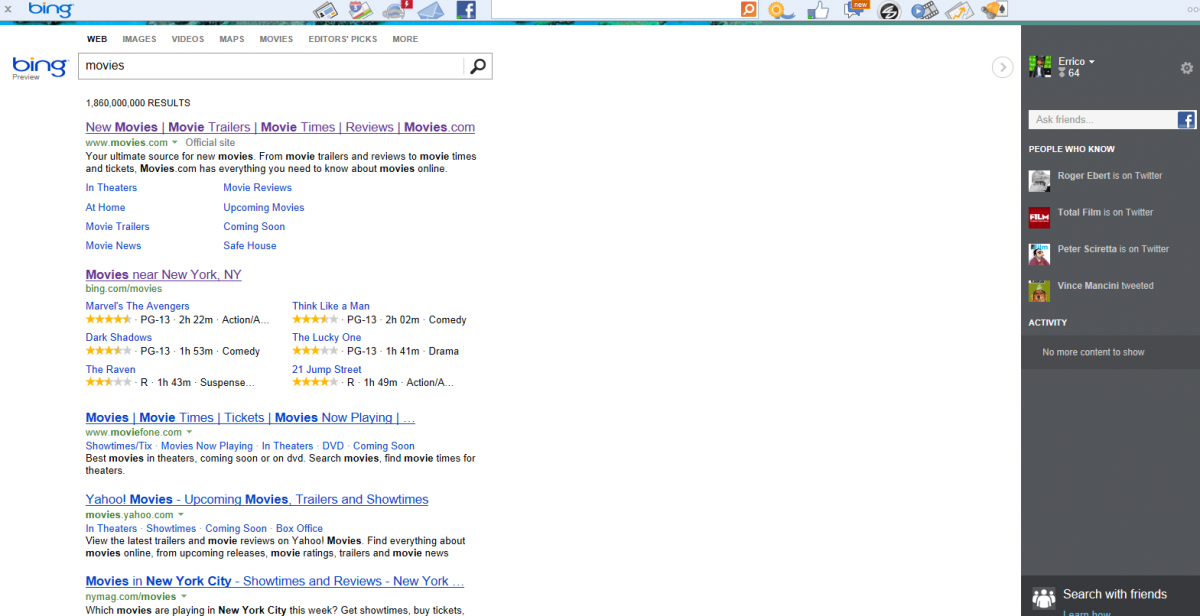Click the chat bubble icon with new badge
The height and width of the screenshot is (616, 1200).
855,11
